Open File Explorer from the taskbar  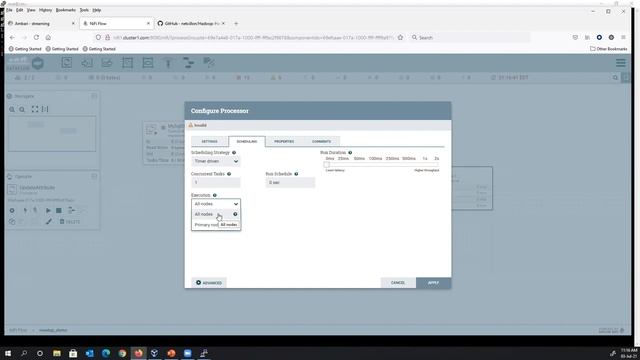click(x=57, y=353)
